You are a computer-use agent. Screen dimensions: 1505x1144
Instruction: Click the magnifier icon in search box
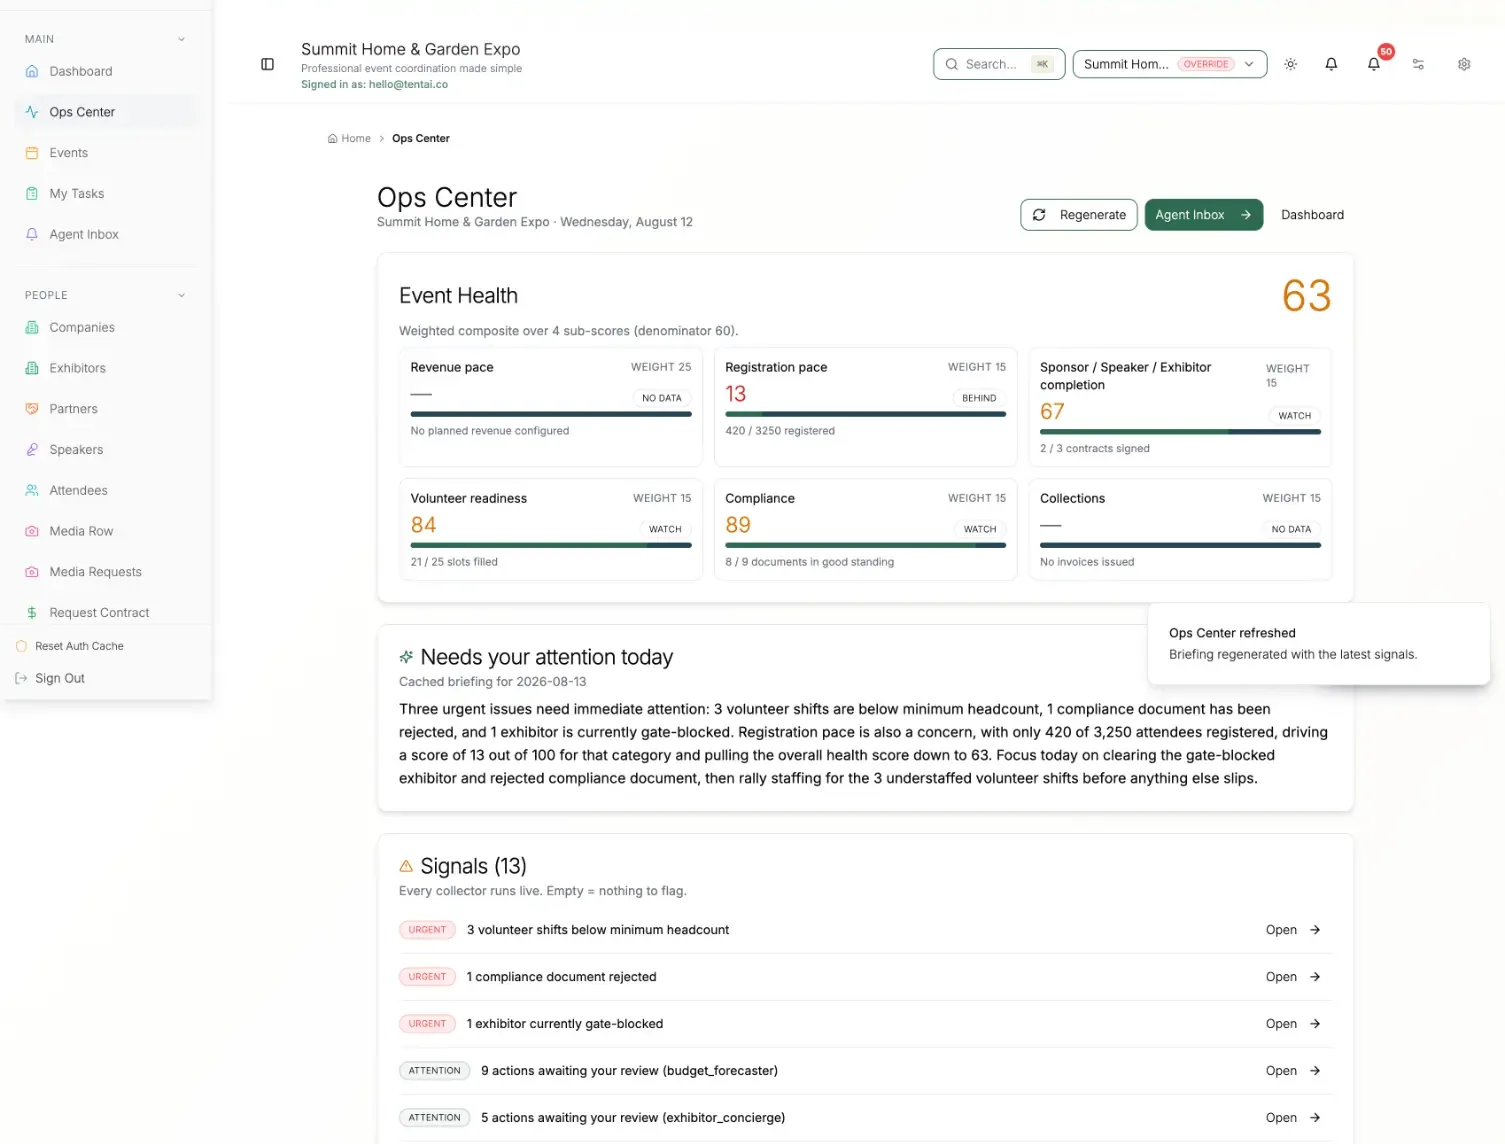(x=952, y=64)
